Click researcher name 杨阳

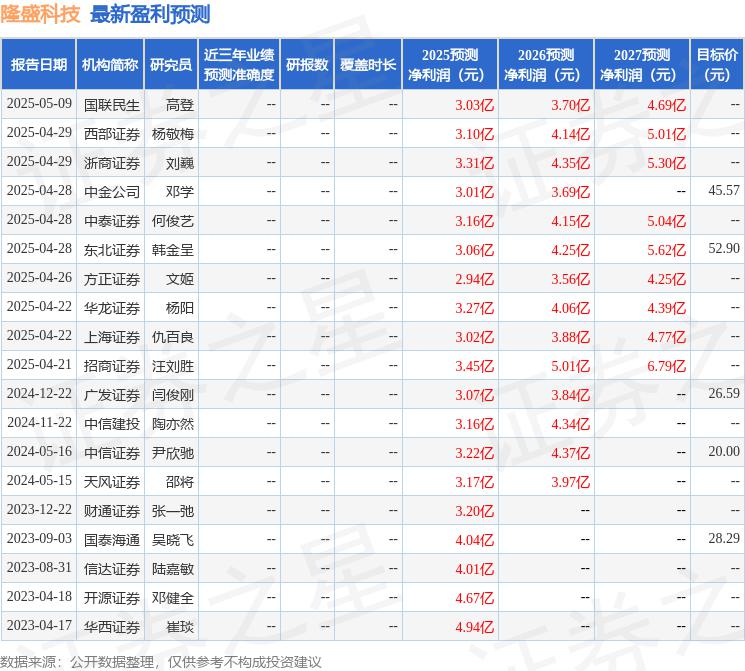coord(180,308)
